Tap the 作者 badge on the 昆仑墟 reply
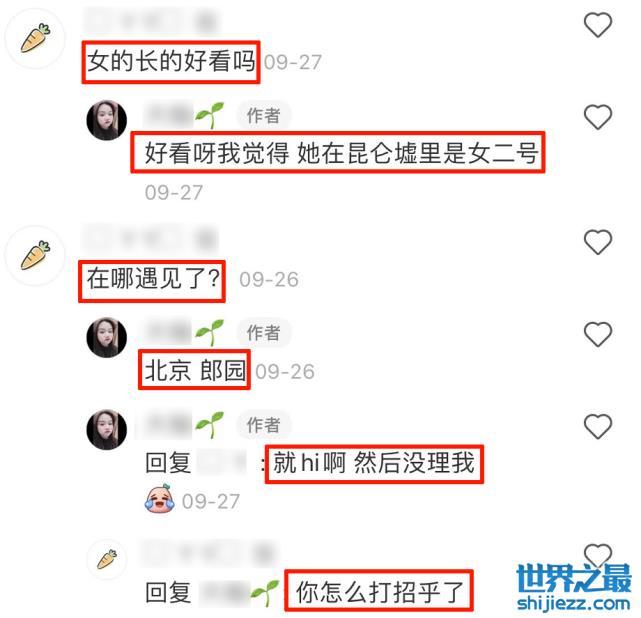 (x=264, y=116)
